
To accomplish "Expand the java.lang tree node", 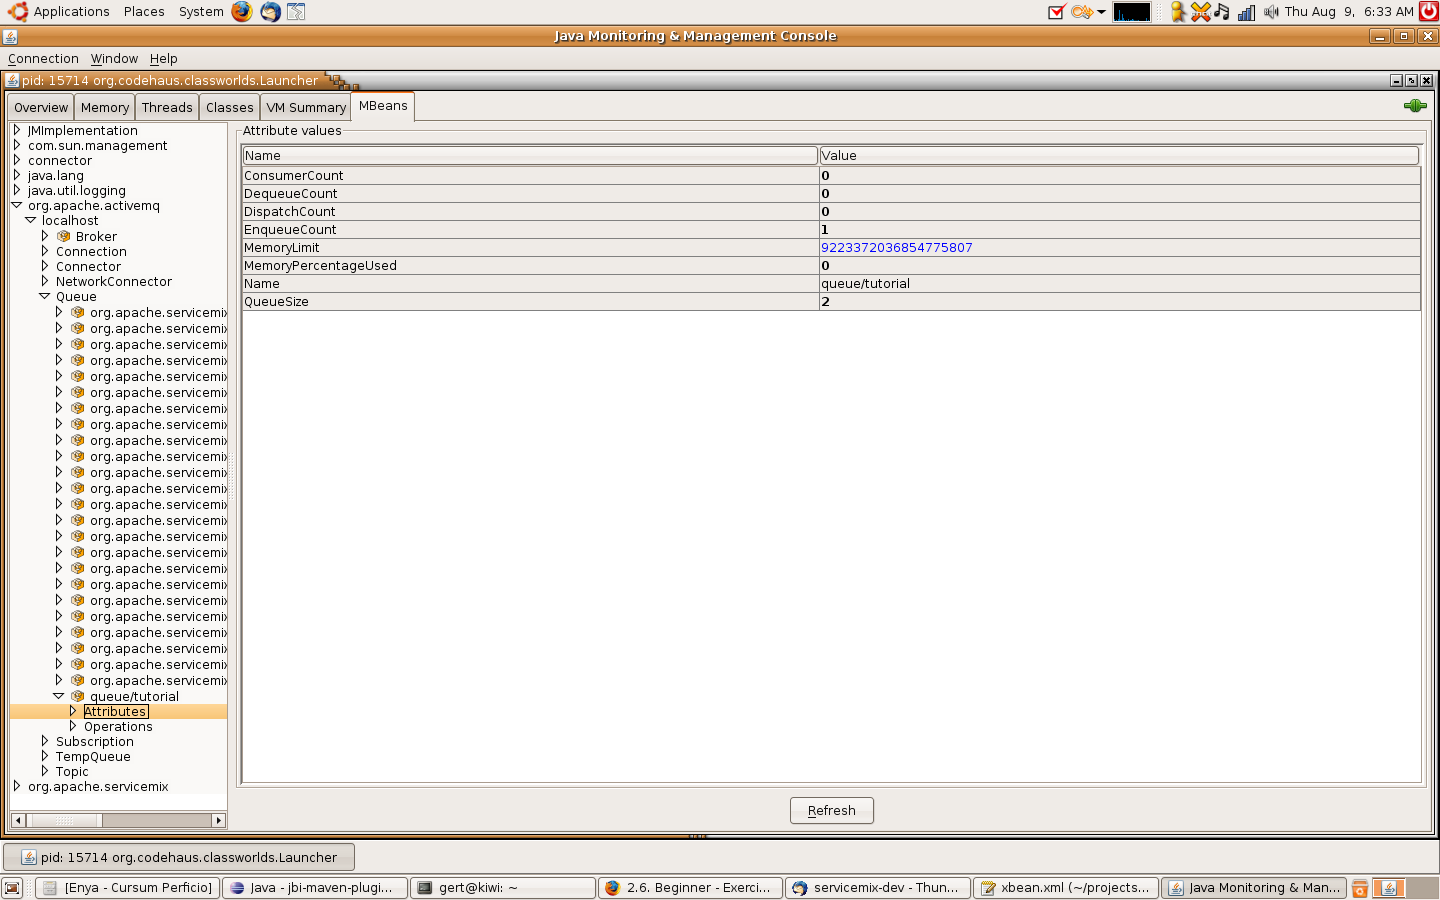I will click(17, 175).
